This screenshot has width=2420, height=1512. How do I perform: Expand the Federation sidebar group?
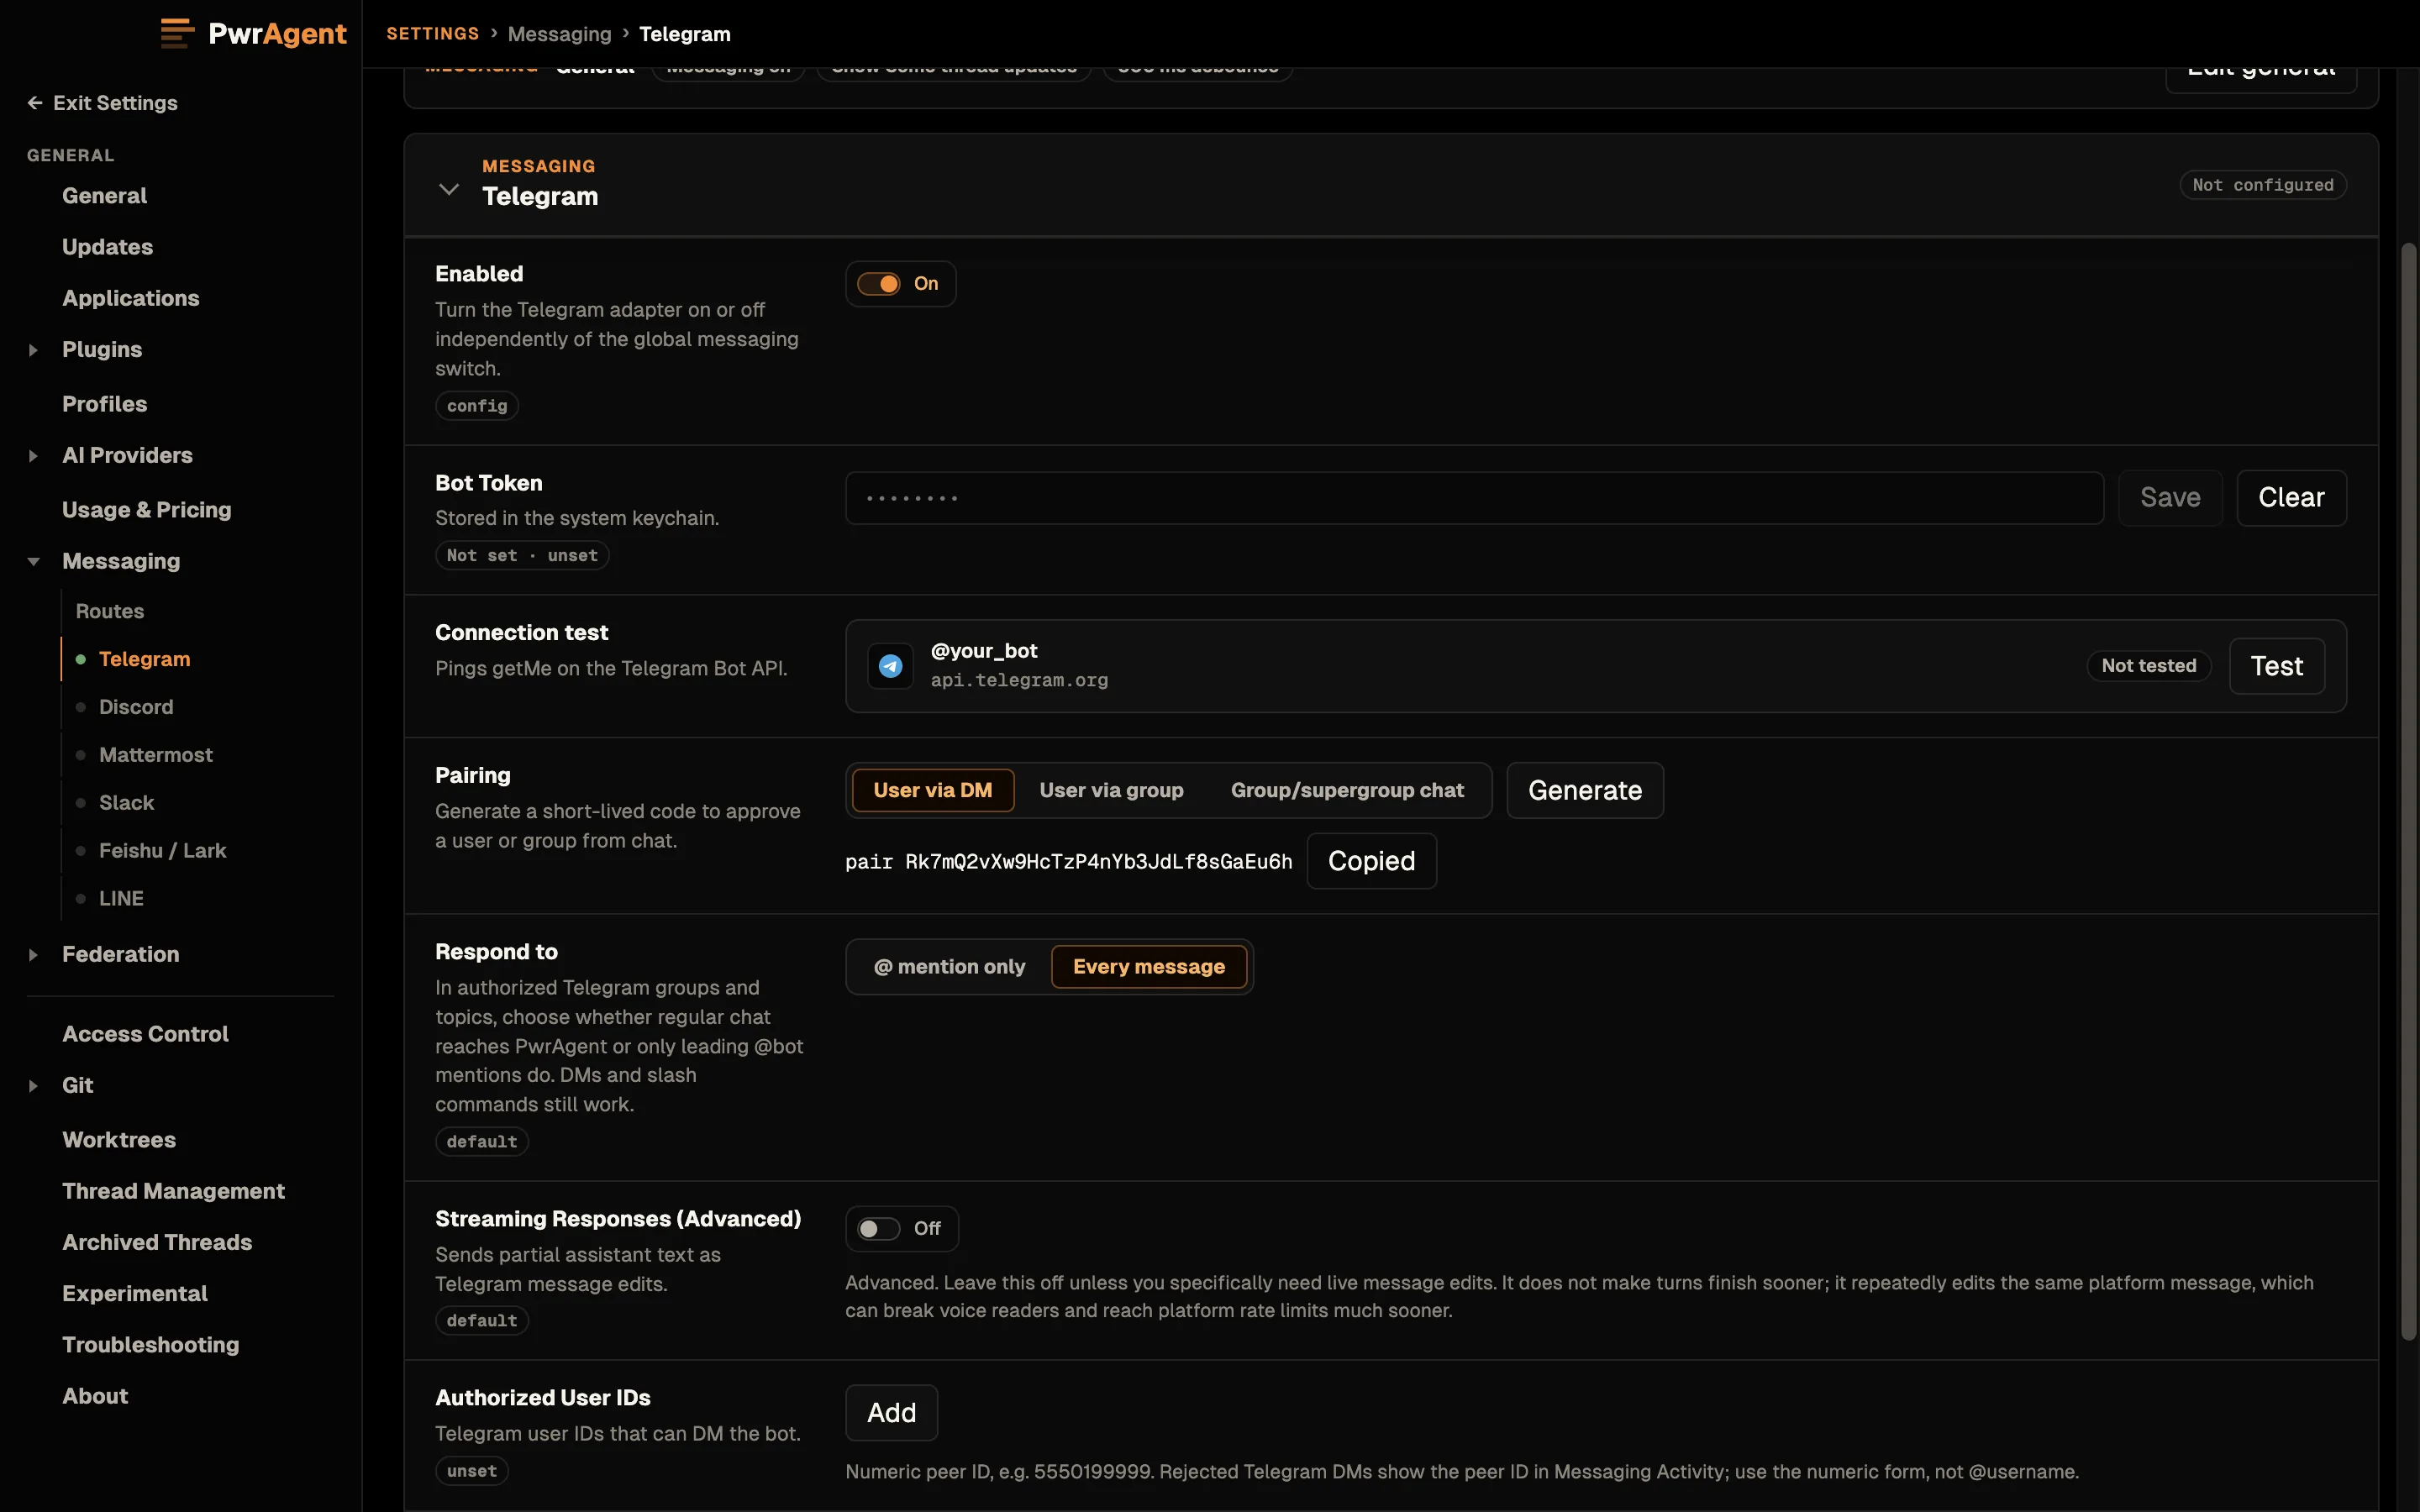(x=33, y=955)
